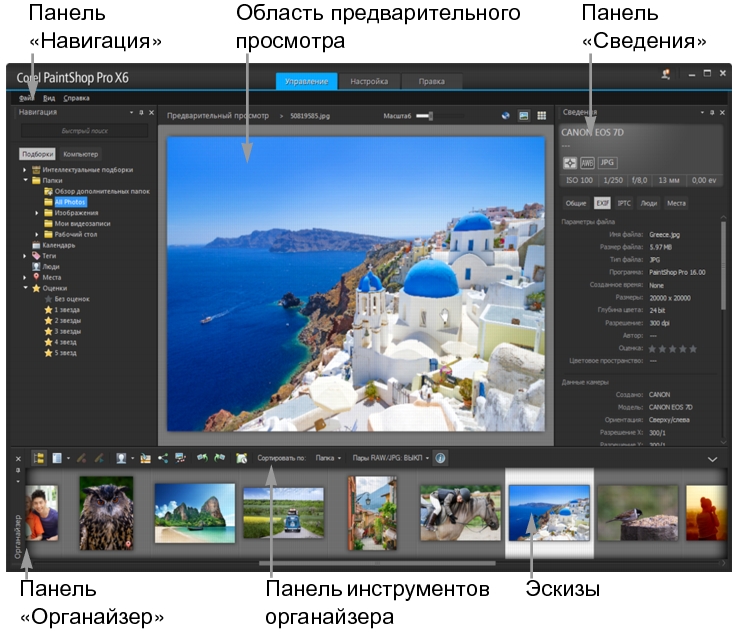Click the info icon in organizer toolbar
Viewport: 738px width, 641px height.
[441, 458]
